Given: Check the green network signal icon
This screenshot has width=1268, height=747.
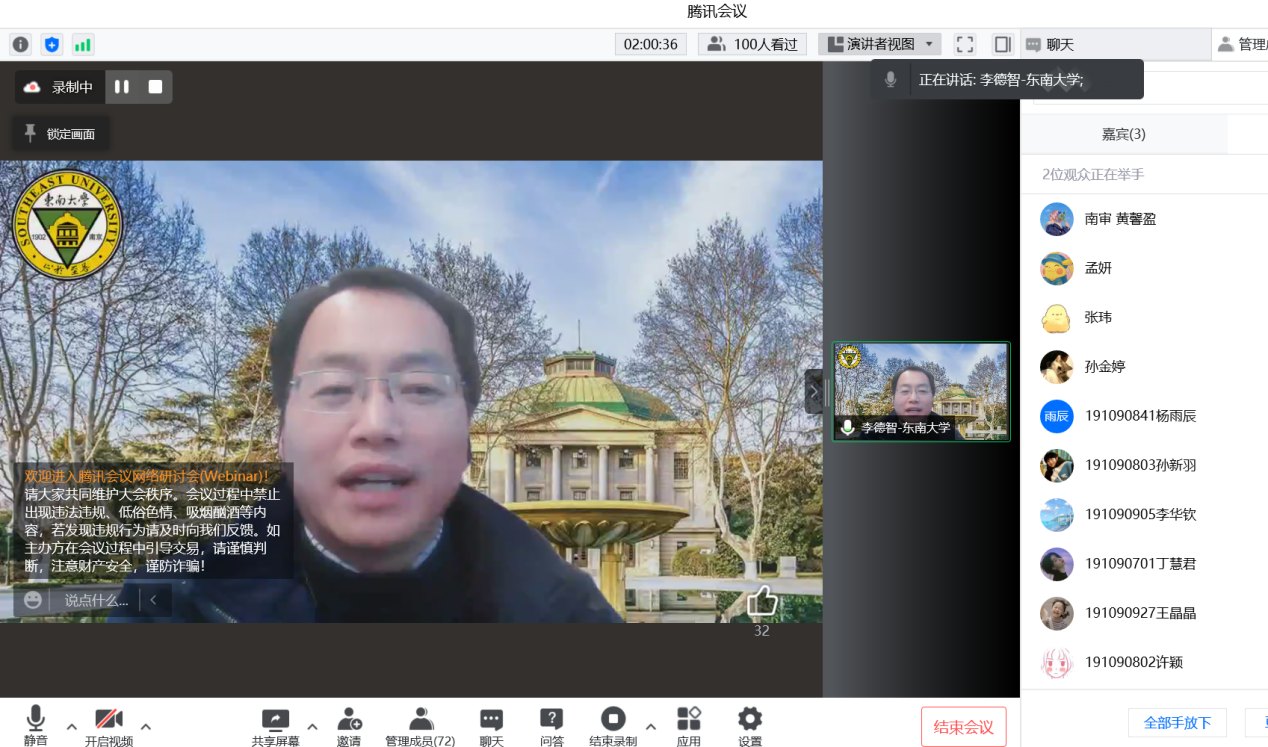Looking at the screenshot, I should click(x=83, y=44).
